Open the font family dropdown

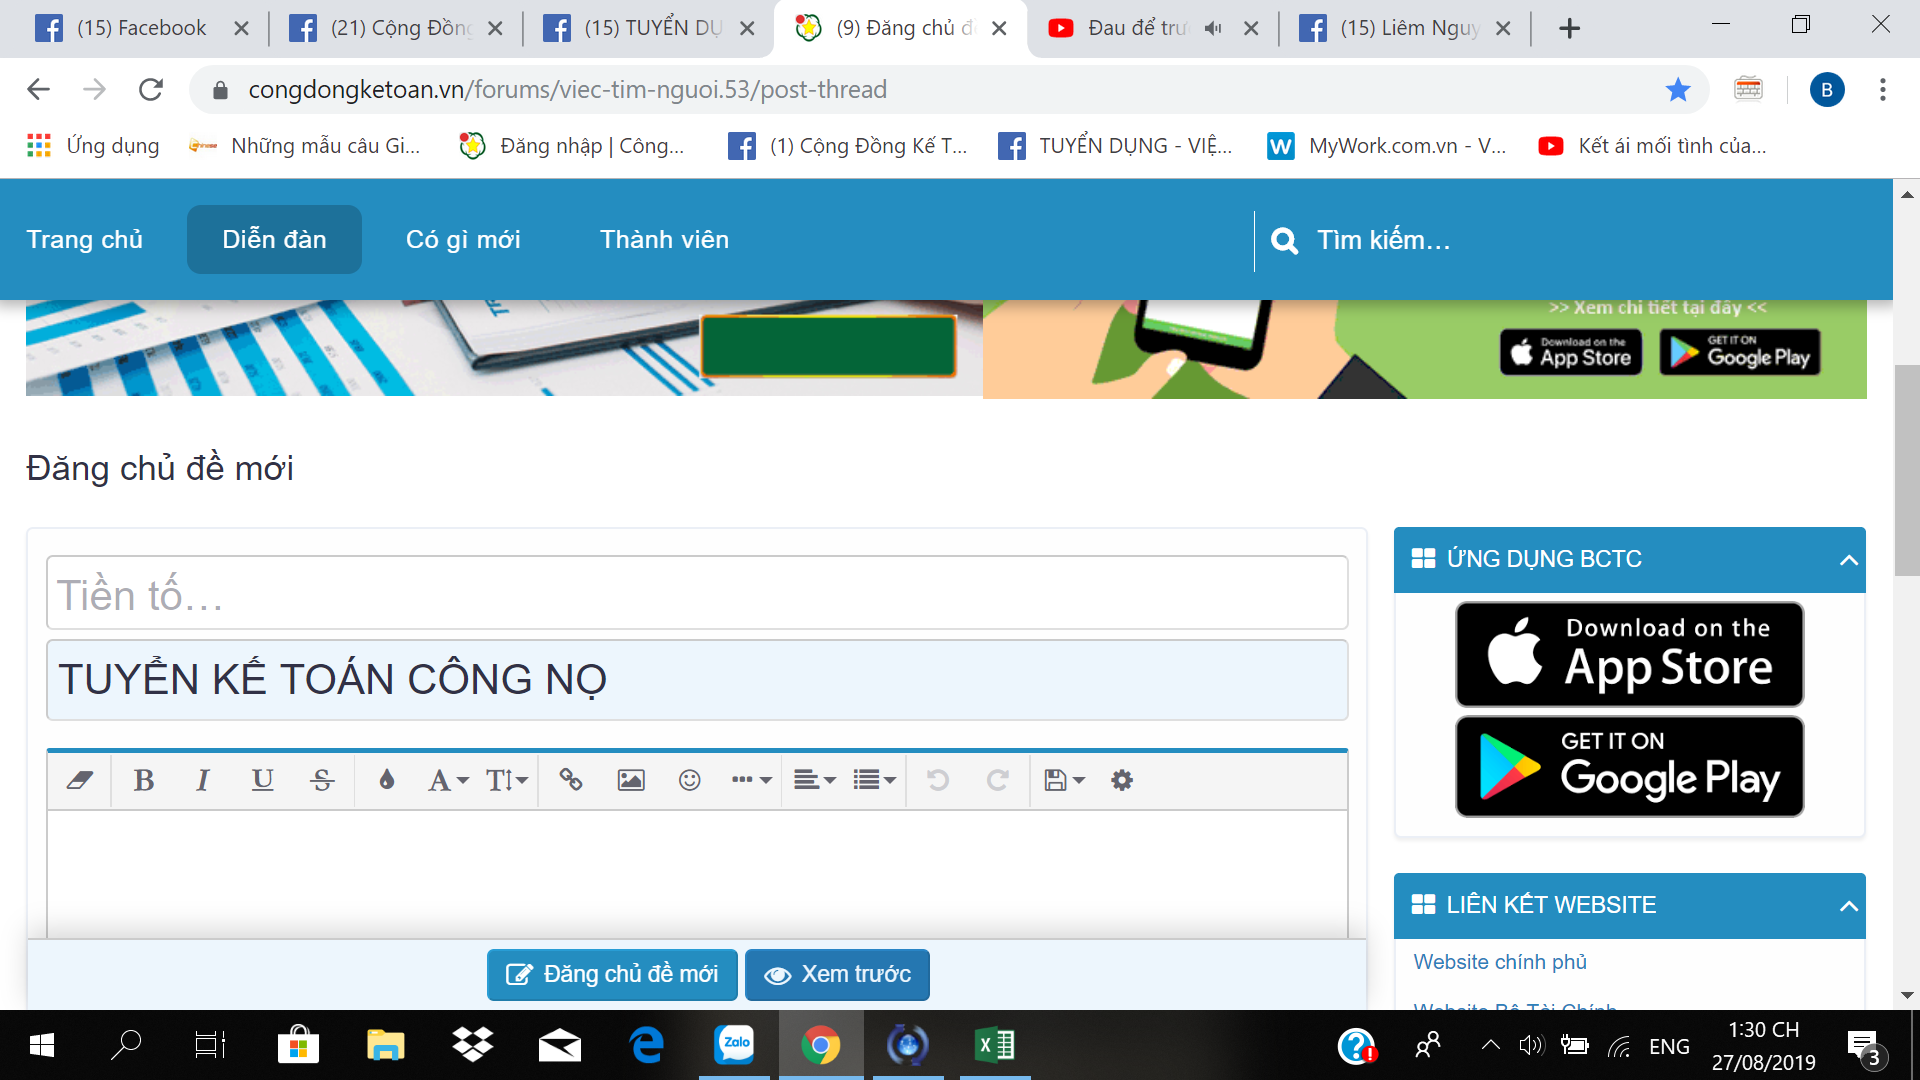pyautogui.click(x=448, y=780)
